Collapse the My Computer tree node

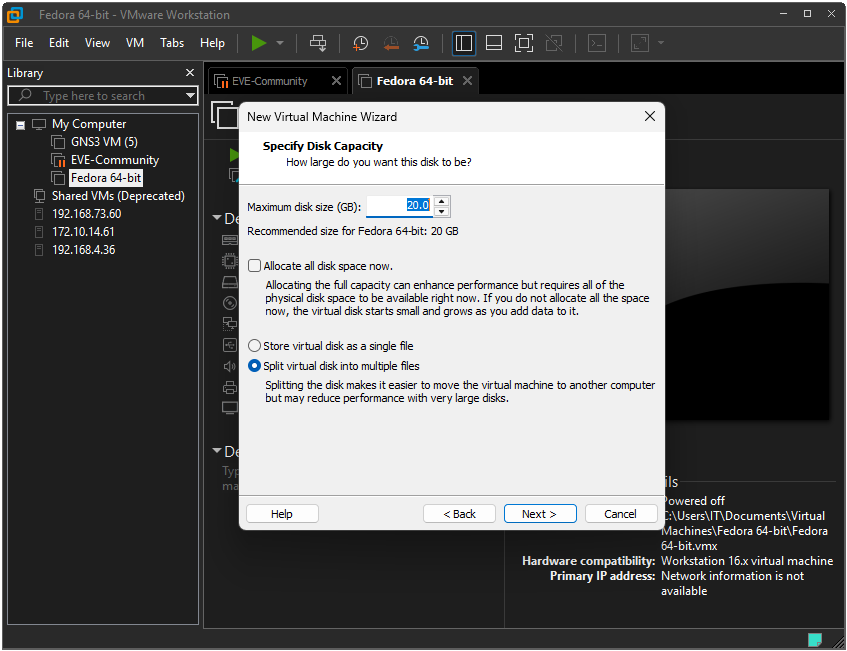pos(21,125)
